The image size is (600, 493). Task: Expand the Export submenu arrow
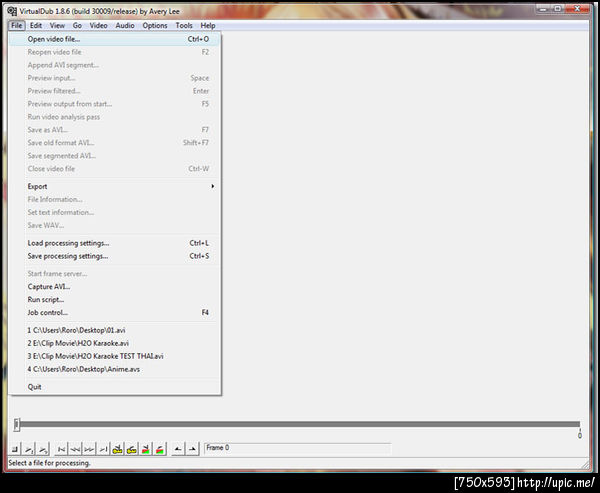point(212,186)
